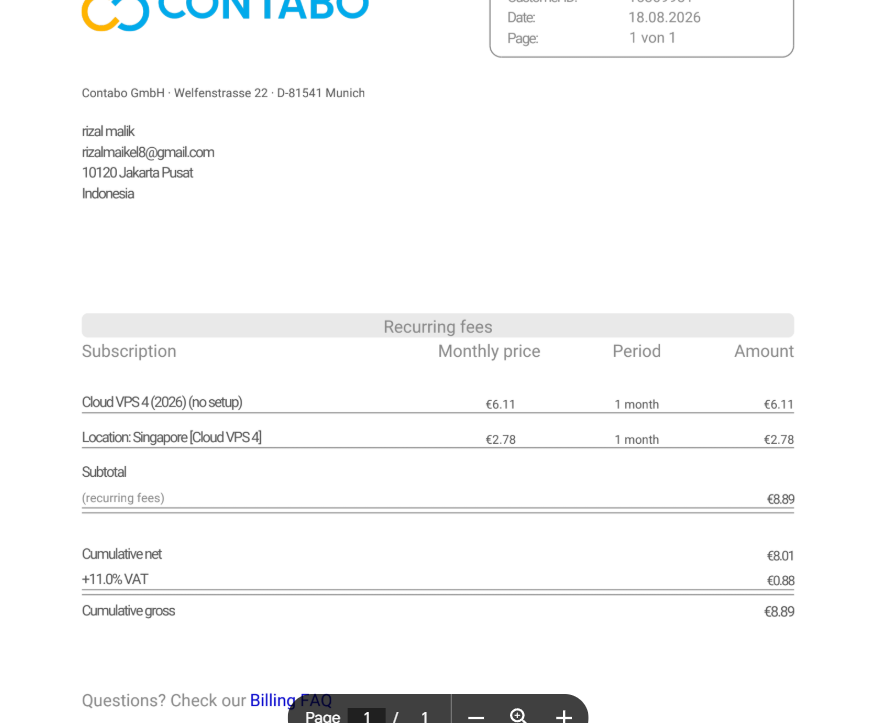This screenshot has width=875, height=723.
Task: Select the Contabo GmbH Welfenstrasse address line
Action: point(223,93)
